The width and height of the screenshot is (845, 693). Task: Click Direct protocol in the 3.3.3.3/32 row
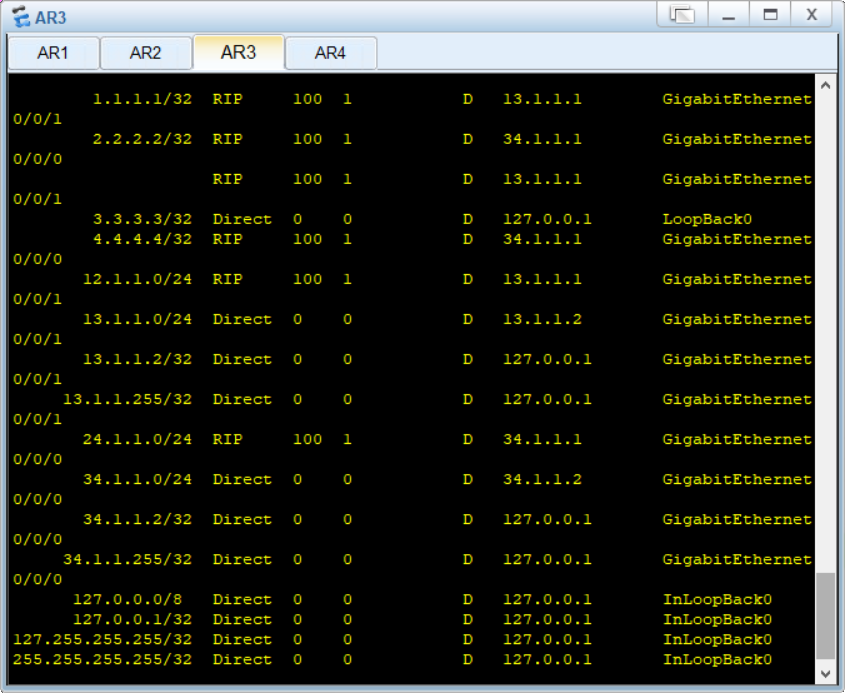pos(242,219)
